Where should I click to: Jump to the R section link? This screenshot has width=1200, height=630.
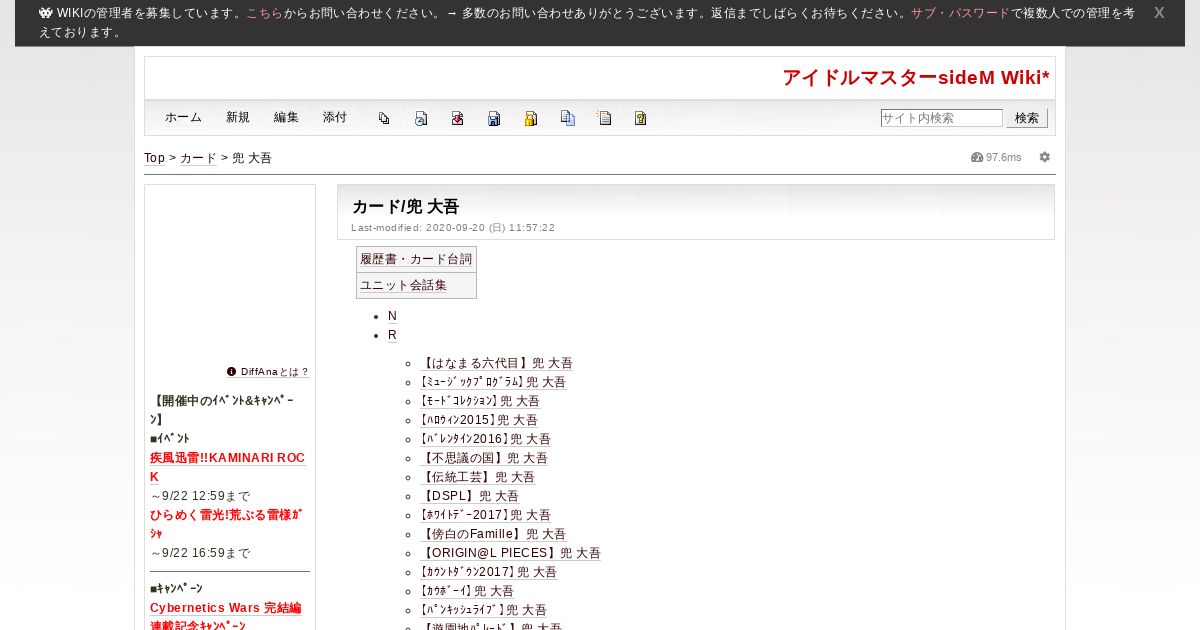tap(392, 335)
